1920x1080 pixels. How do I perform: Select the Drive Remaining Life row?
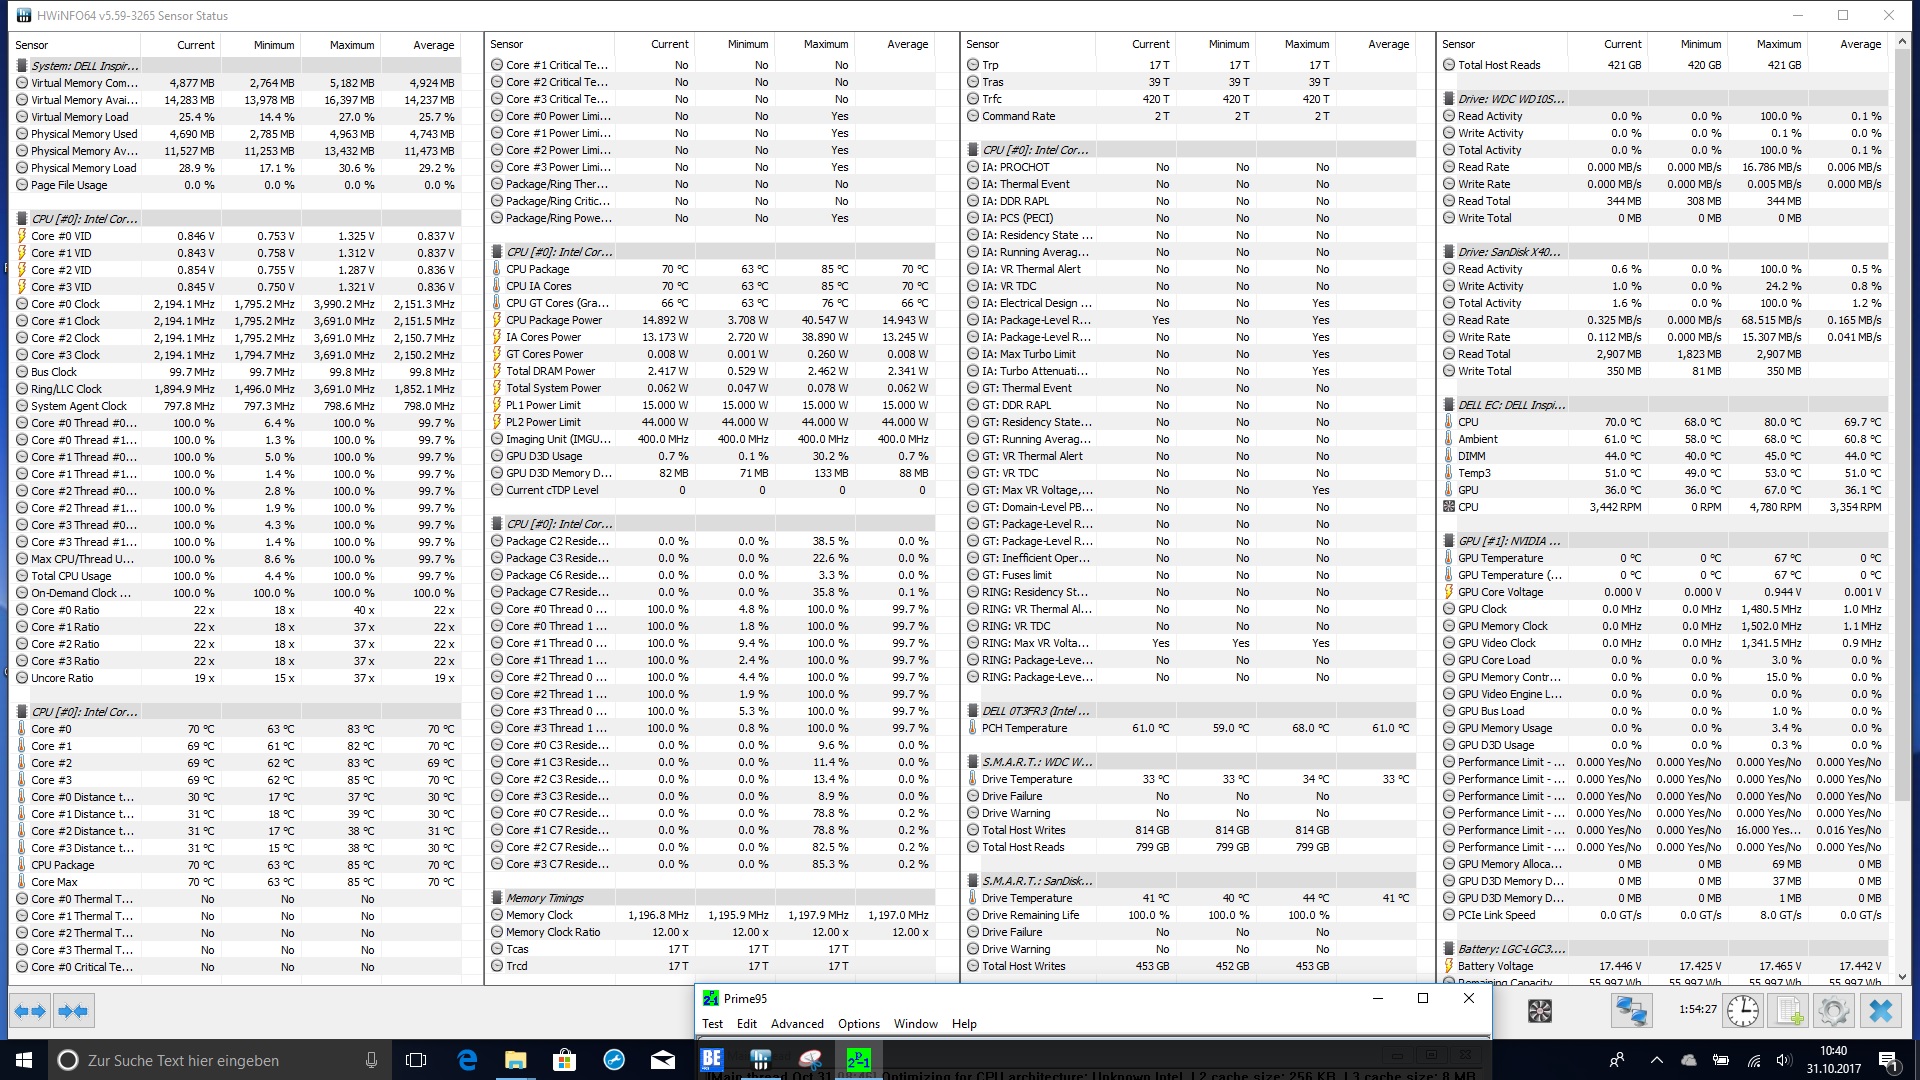tap(1189, 915)
